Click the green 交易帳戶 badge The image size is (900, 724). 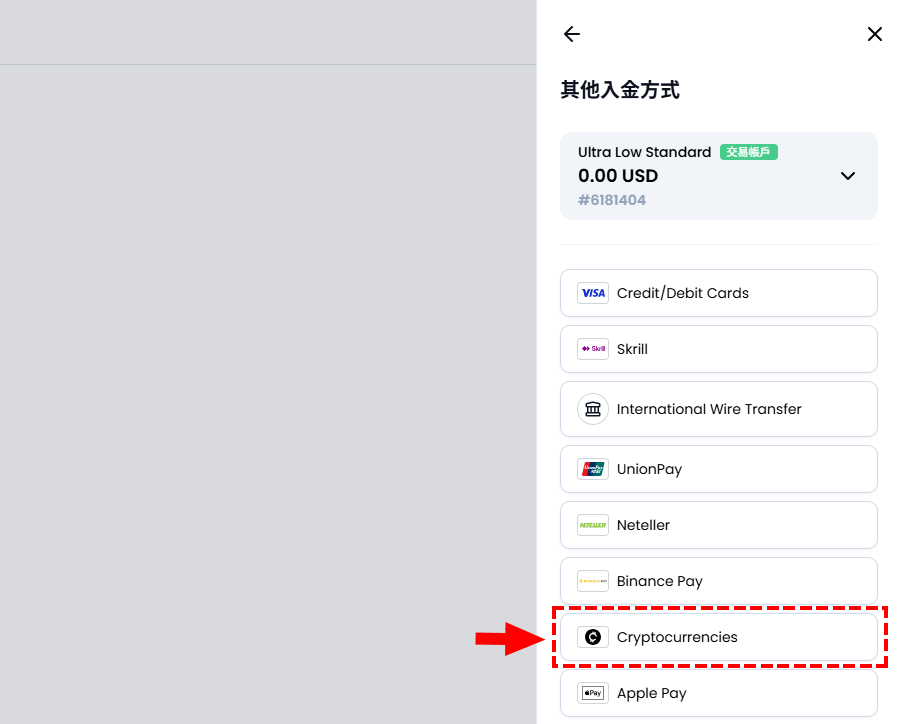[748, 152]
